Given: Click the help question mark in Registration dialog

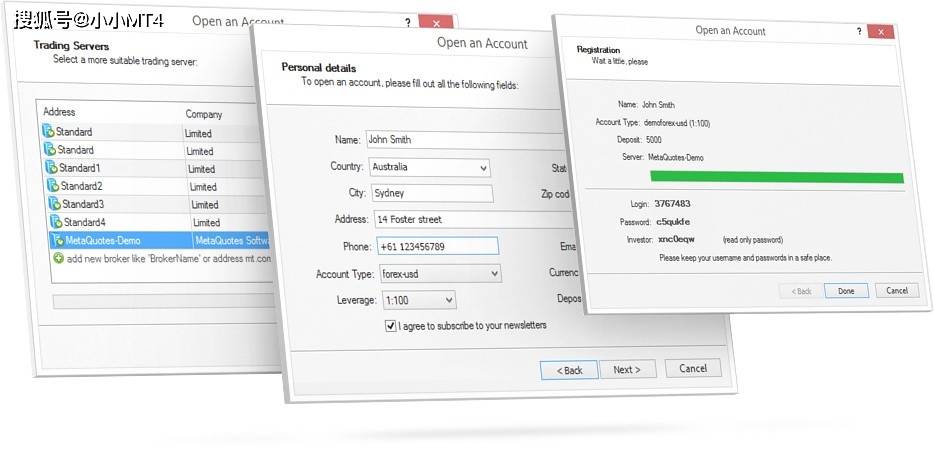Looking at the screenshot, I should coord(859,31).
